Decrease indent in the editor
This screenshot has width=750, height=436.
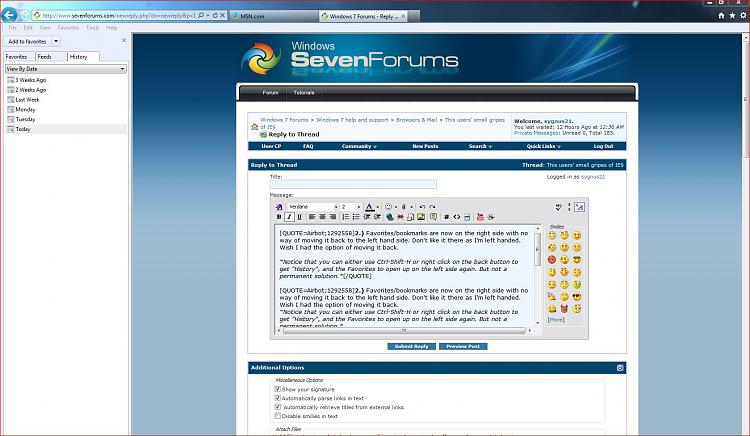[367, 217]
